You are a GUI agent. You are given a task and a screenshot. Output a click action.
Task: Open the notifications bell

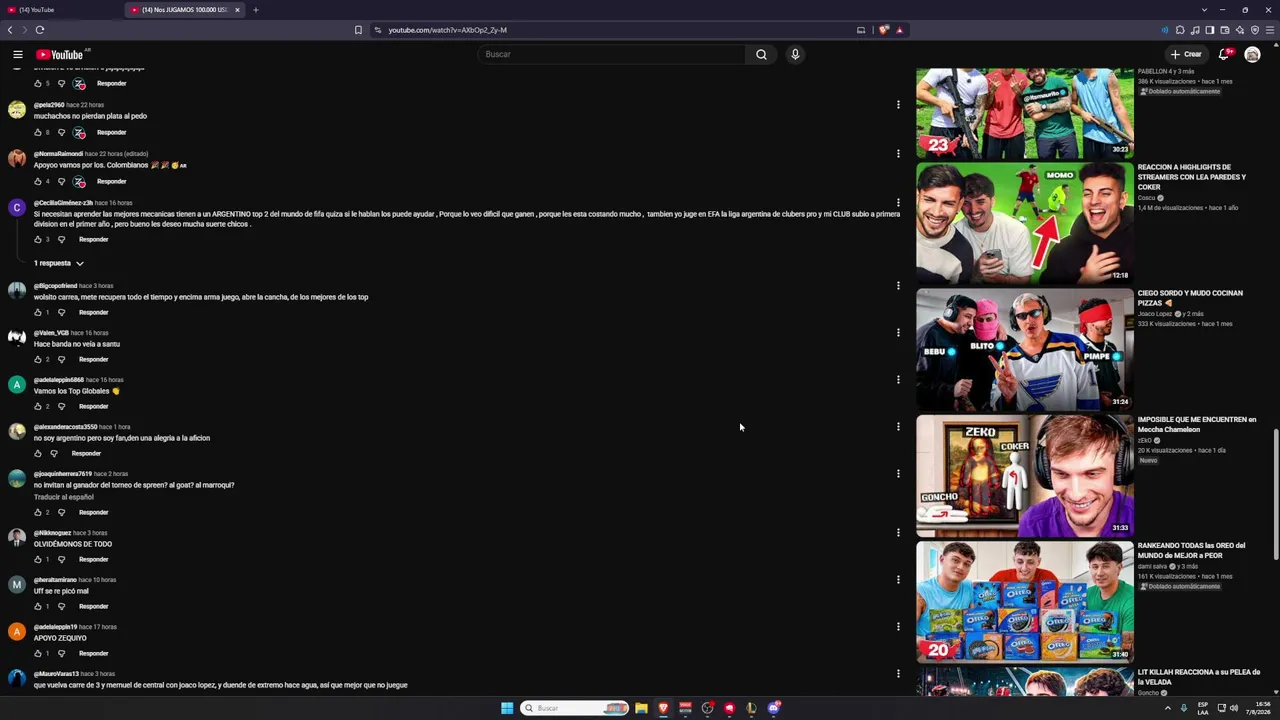coord(1223,54)
